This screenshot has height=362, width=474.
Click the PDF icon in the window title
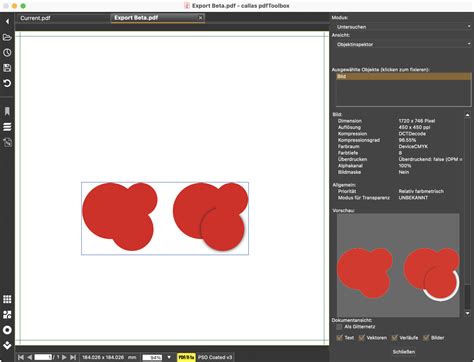[x=187, y=6]
